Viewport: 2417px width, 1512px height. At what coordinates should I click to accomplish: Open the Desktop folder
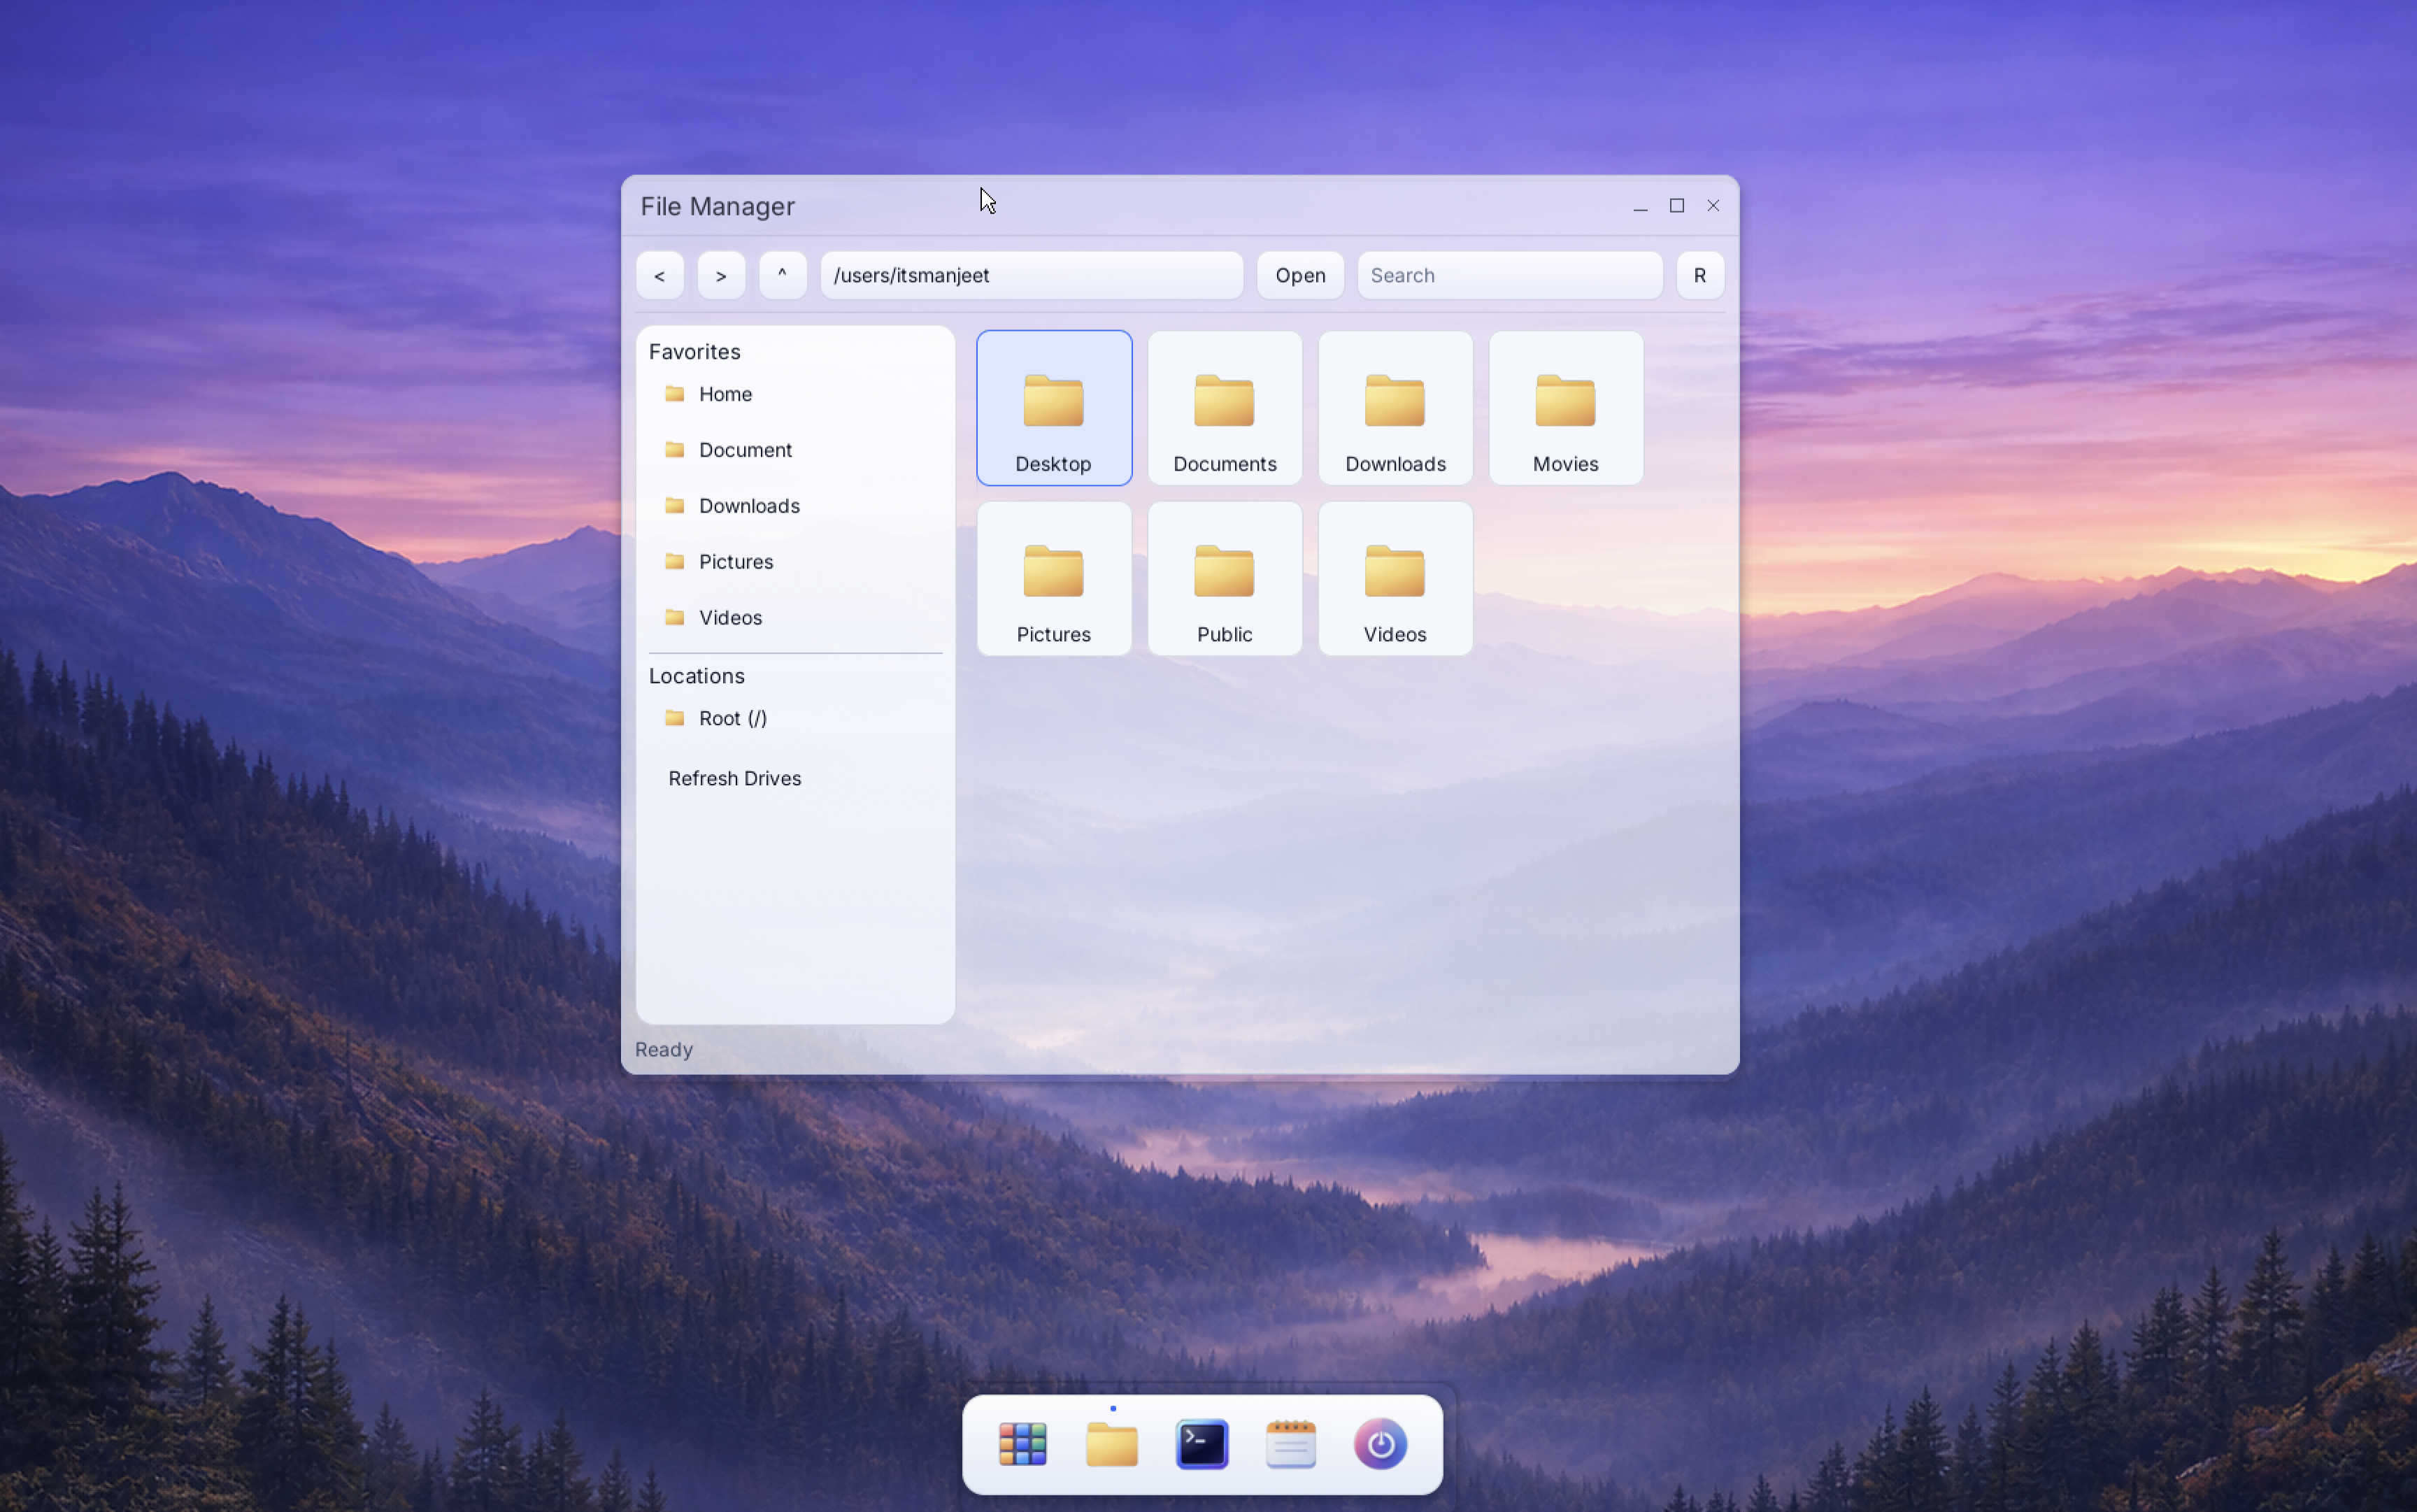tap(1052, 407)
